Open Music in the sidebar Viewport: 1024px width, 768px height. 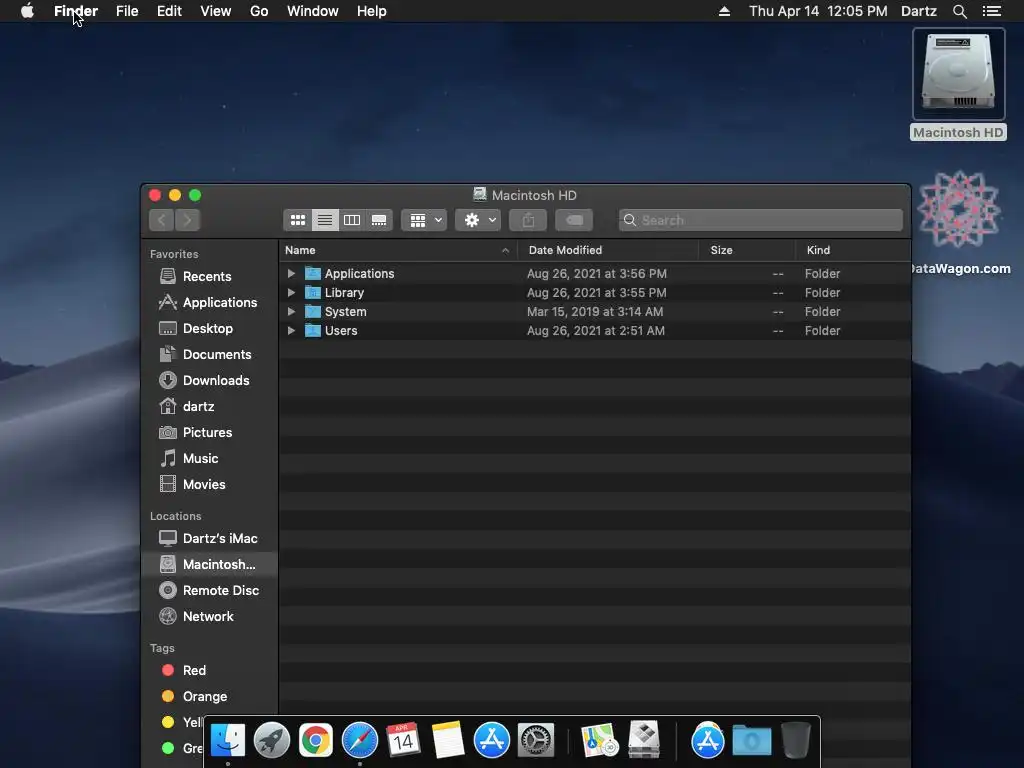tap(210, 458)
